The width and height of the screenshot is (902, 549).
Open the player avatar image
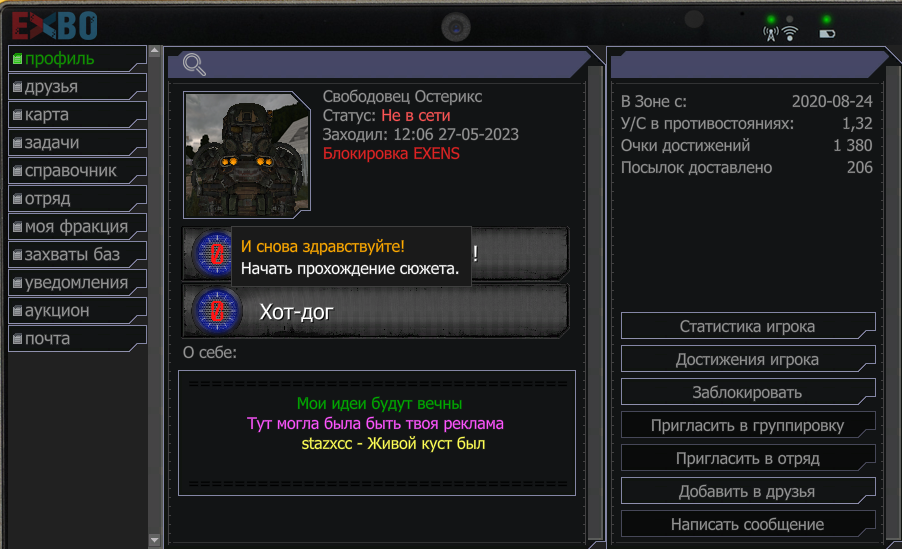point(247,155)
